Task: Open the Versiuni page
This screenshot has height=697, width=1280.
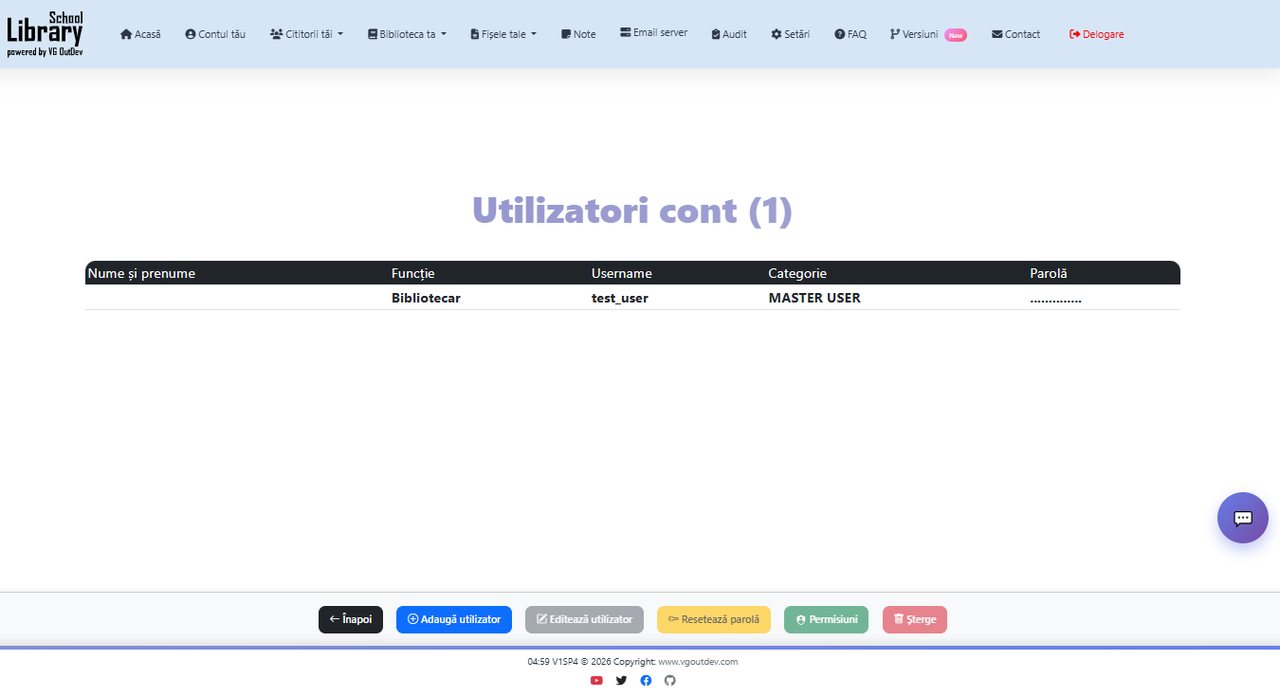Action: click(914, 34)
